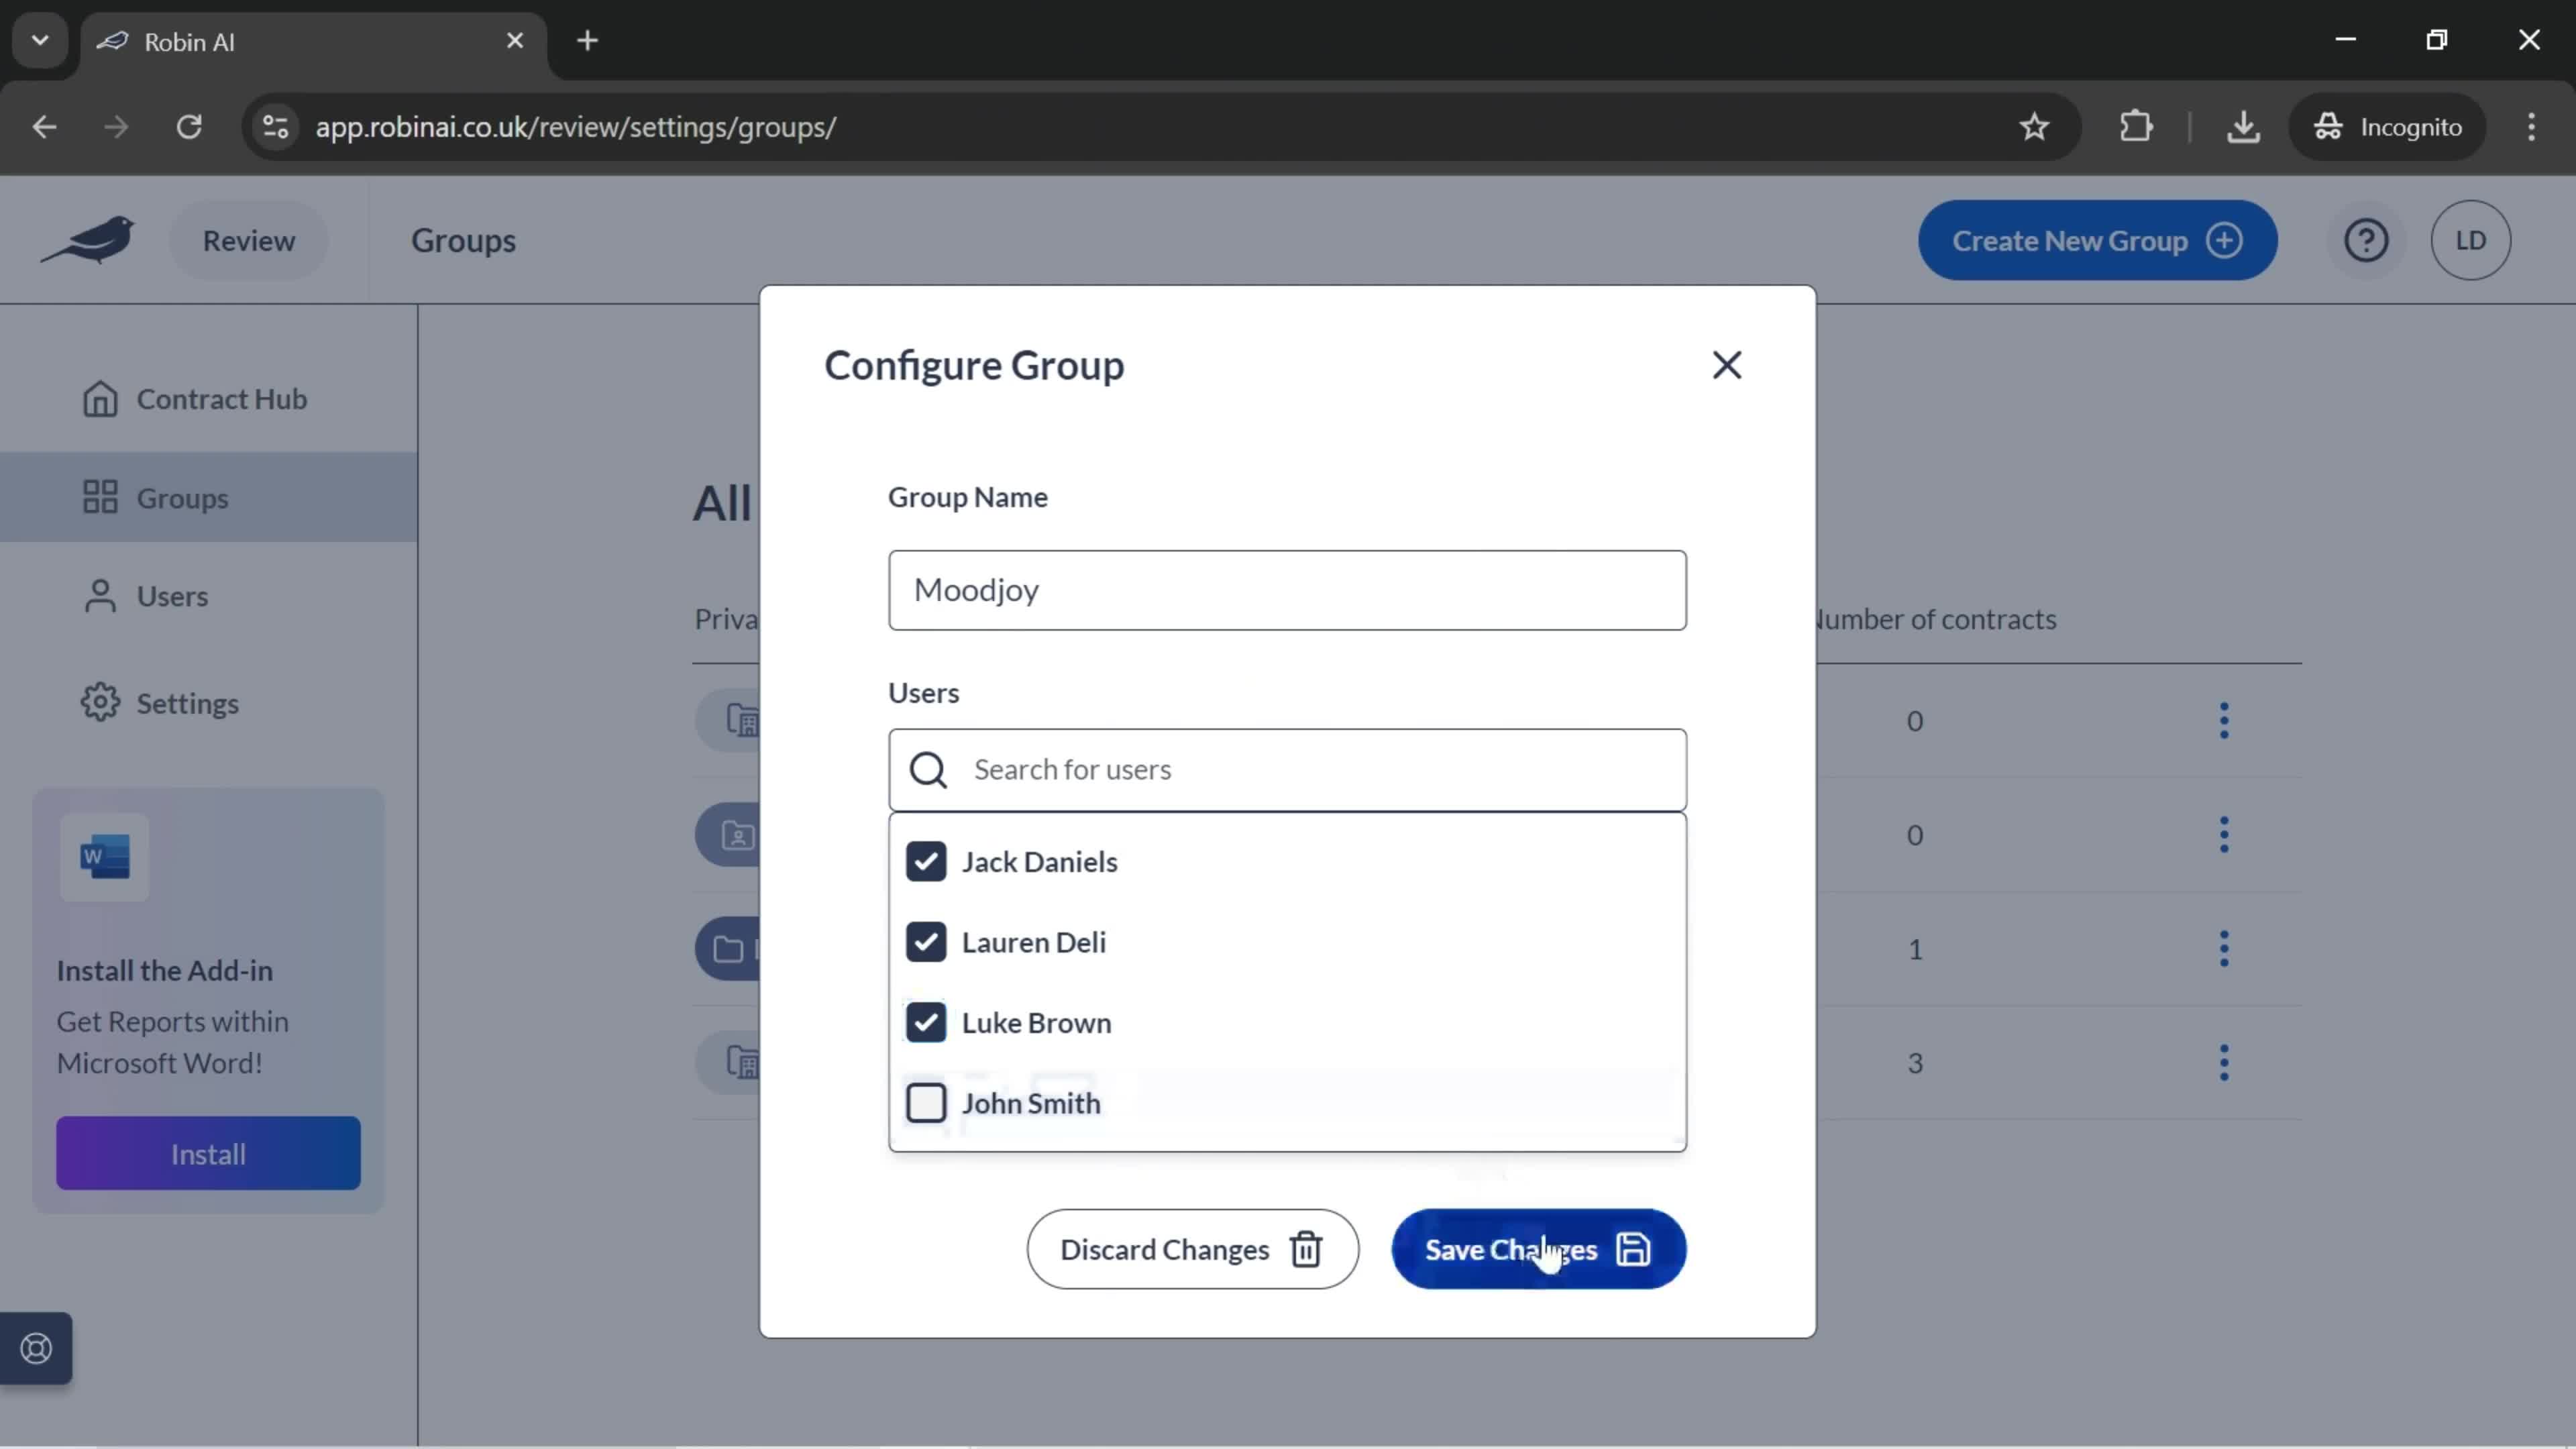Enable John Smith in the group
The image size is (2576, 1449).
click(x=927, y=1102)
